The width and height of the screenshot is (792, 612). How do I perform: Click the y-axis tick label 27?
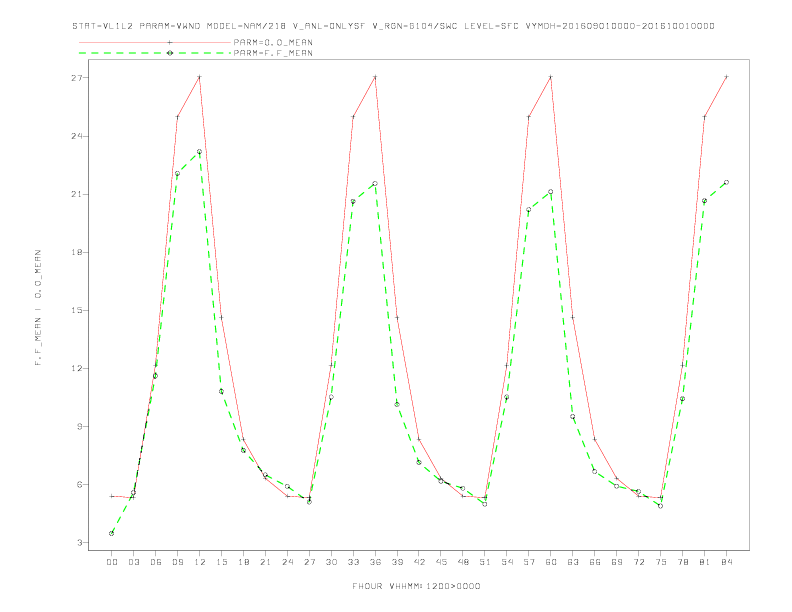coord(76,78)
